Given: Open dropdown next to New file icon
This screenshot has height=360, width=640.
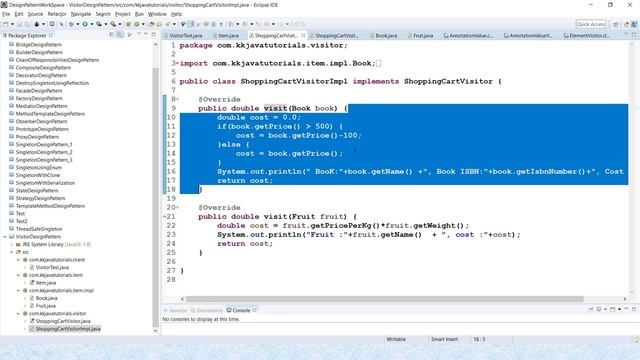Looking at the screenshot, I should 12,24.
